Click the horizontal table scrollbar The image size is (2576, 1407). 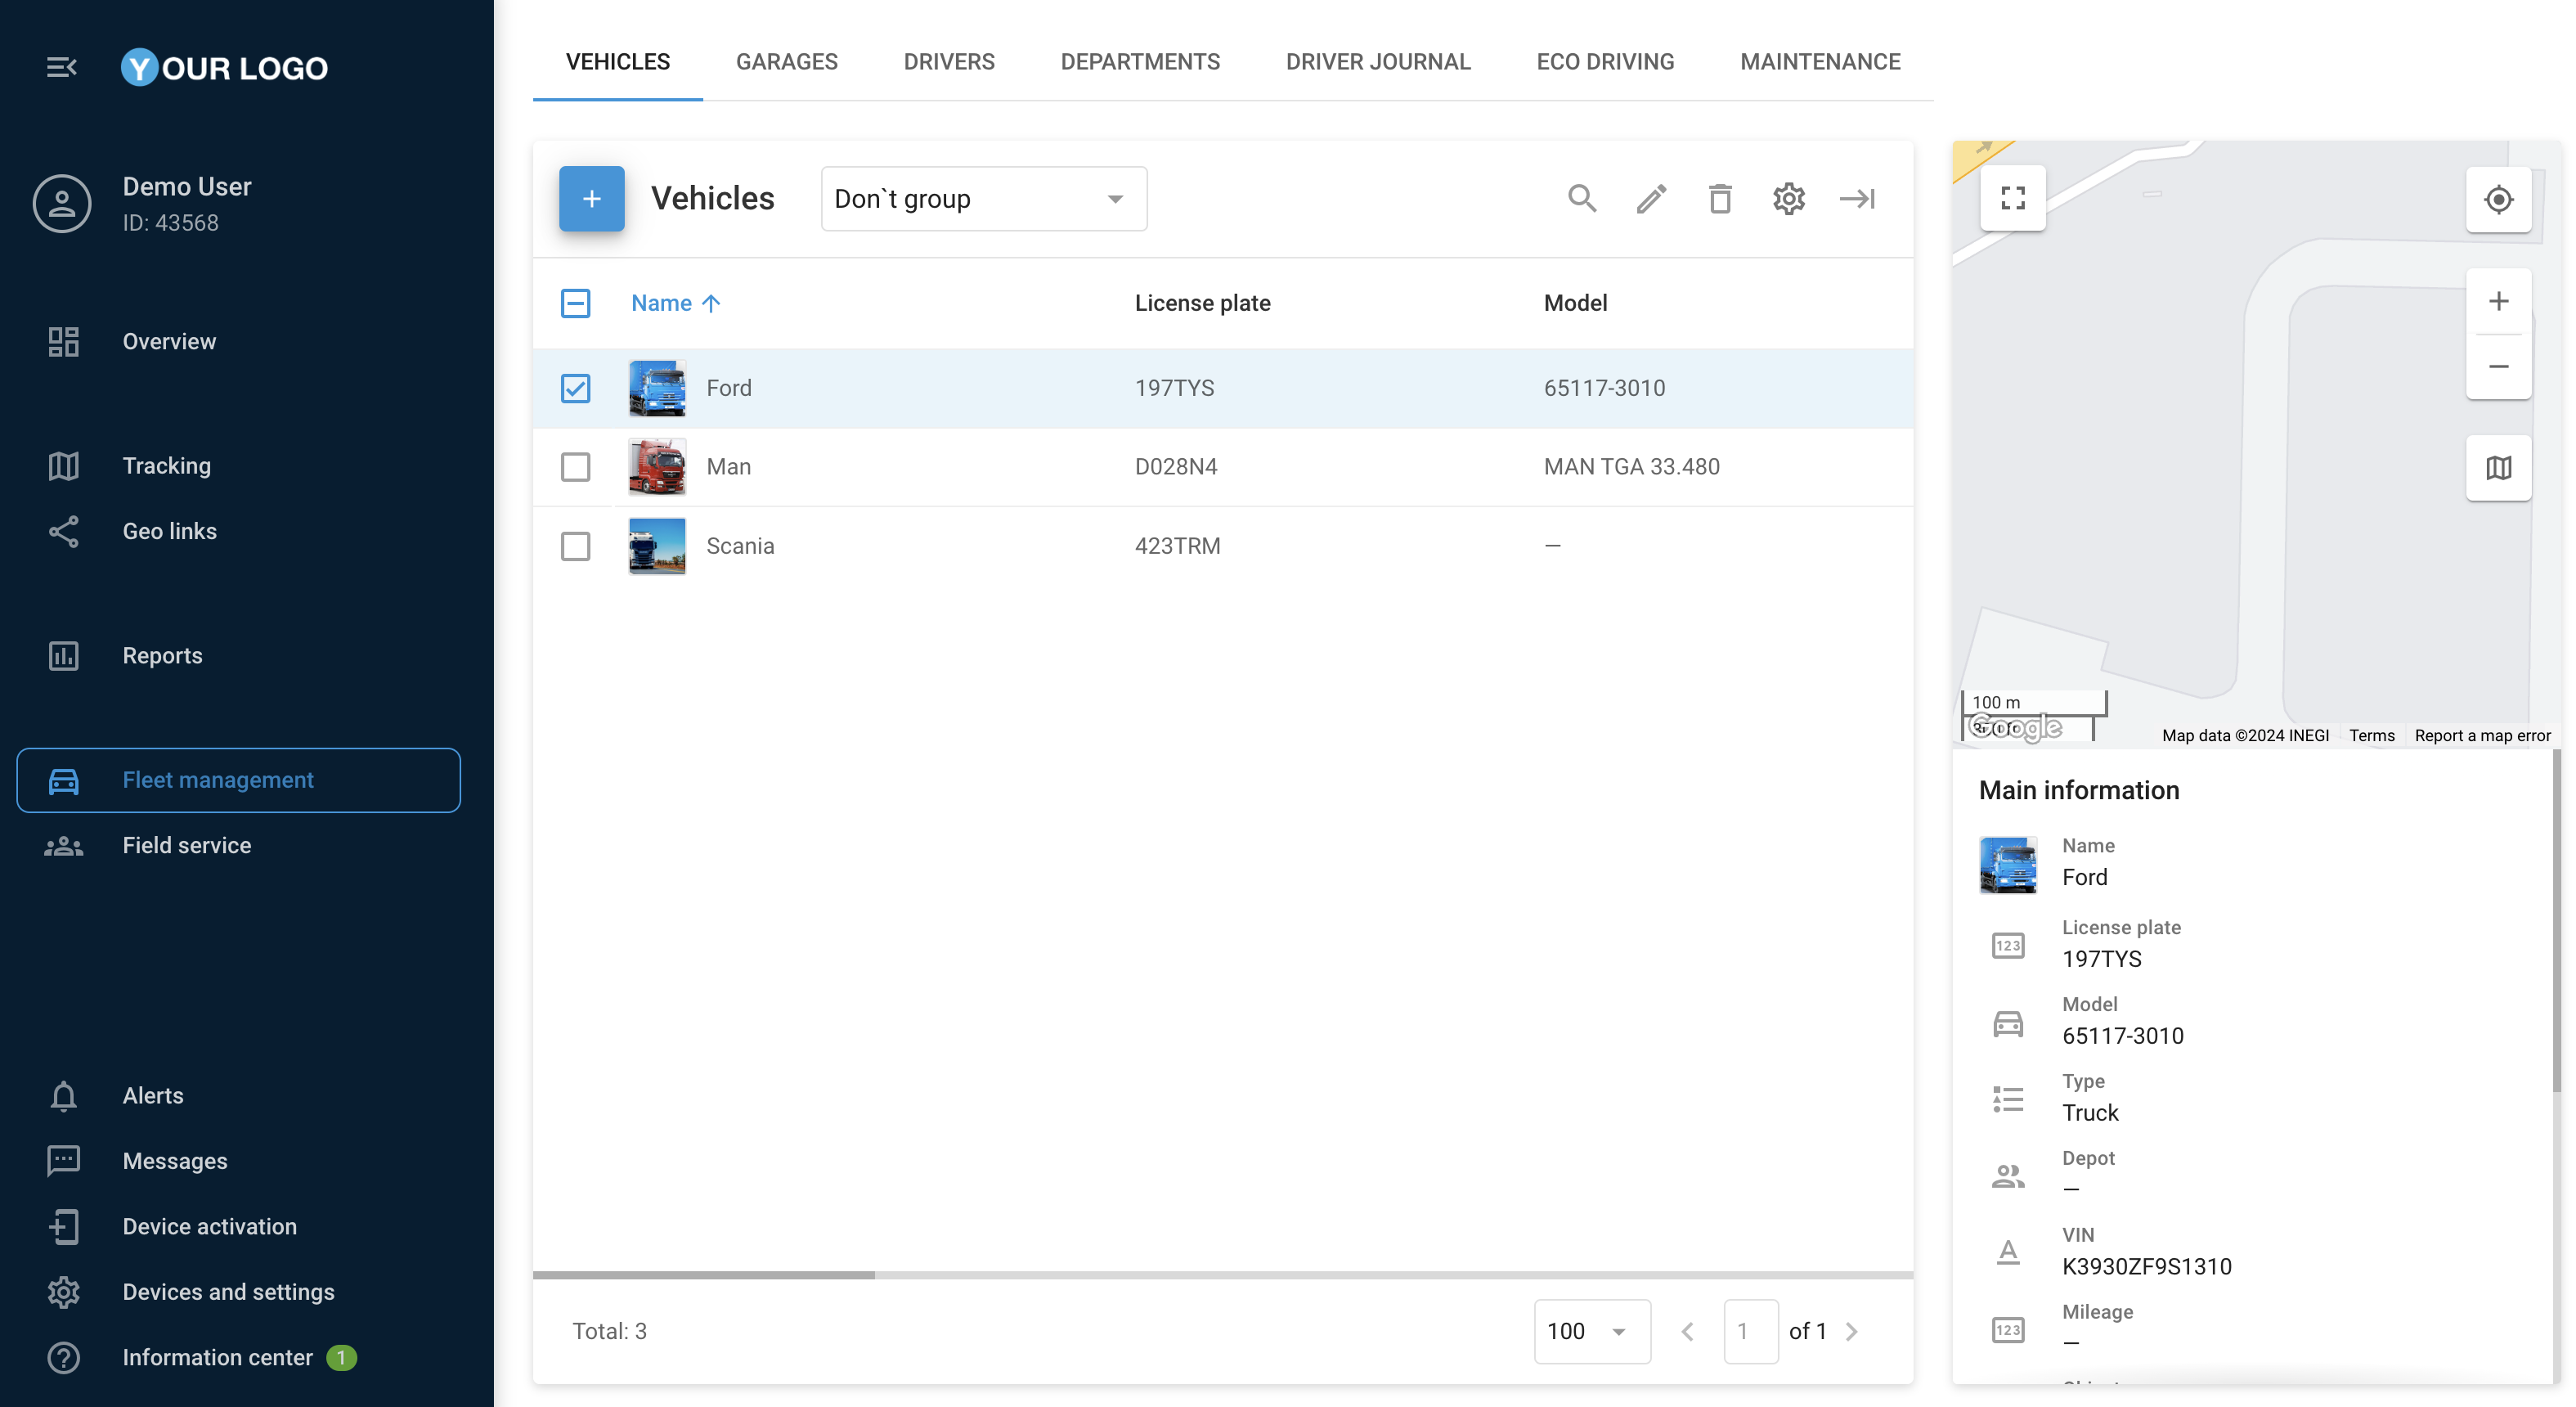[703, 1275]
